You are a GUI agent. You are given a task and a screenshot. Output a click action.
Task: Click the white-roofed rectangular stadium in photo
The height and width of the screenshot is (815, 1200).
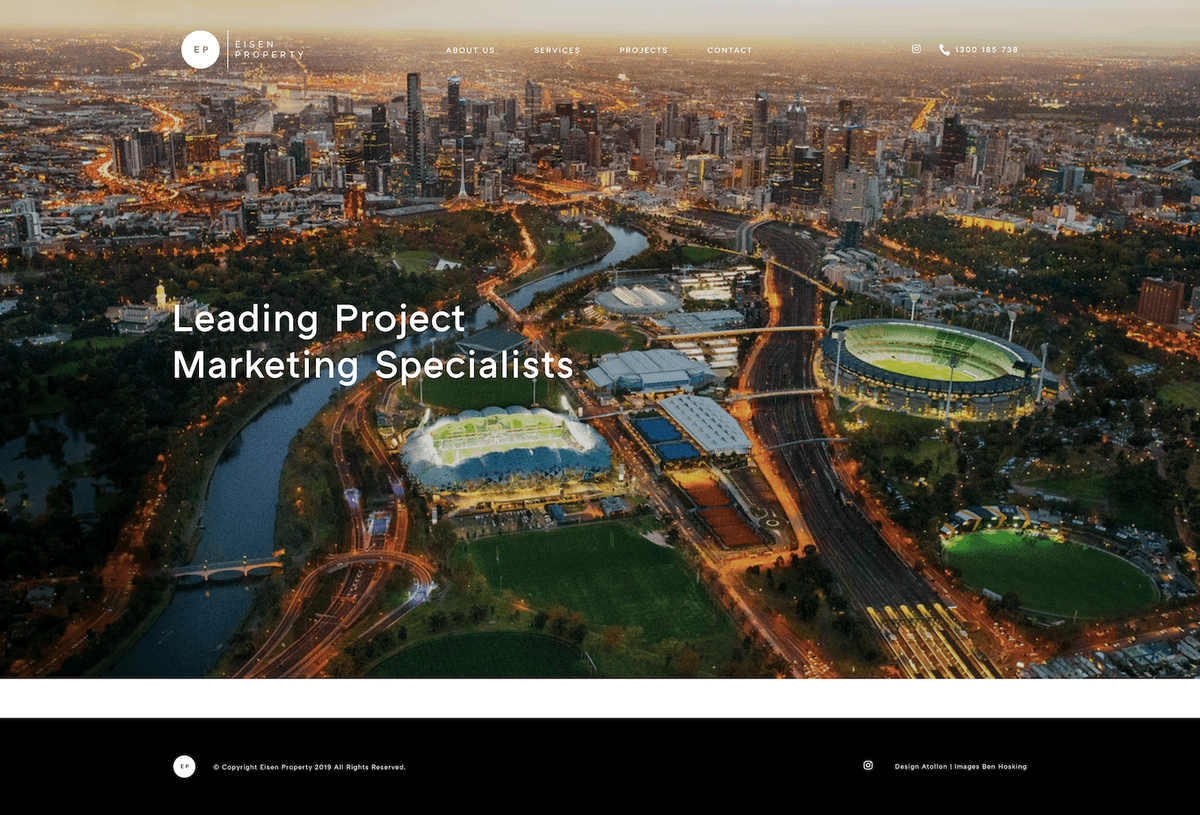[x=506, y=448]
